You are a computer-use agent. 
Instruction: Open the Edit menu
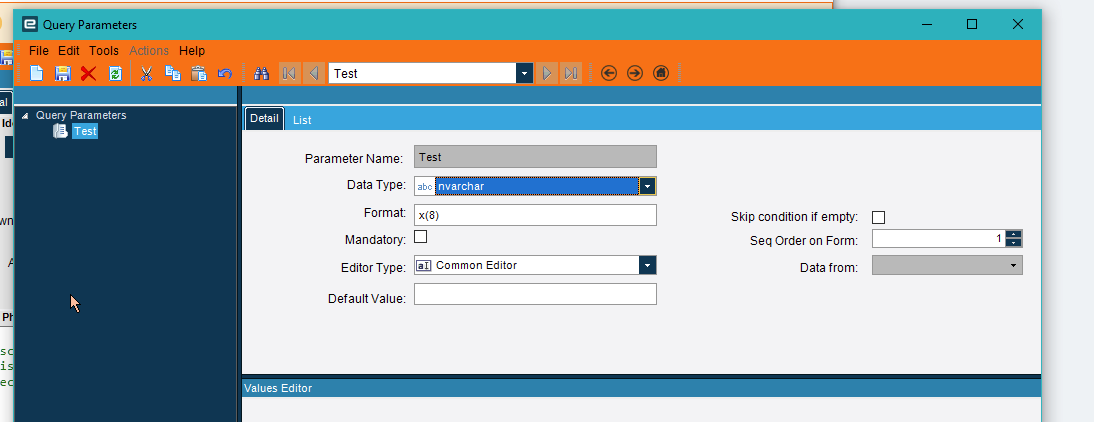pos(68,51)
